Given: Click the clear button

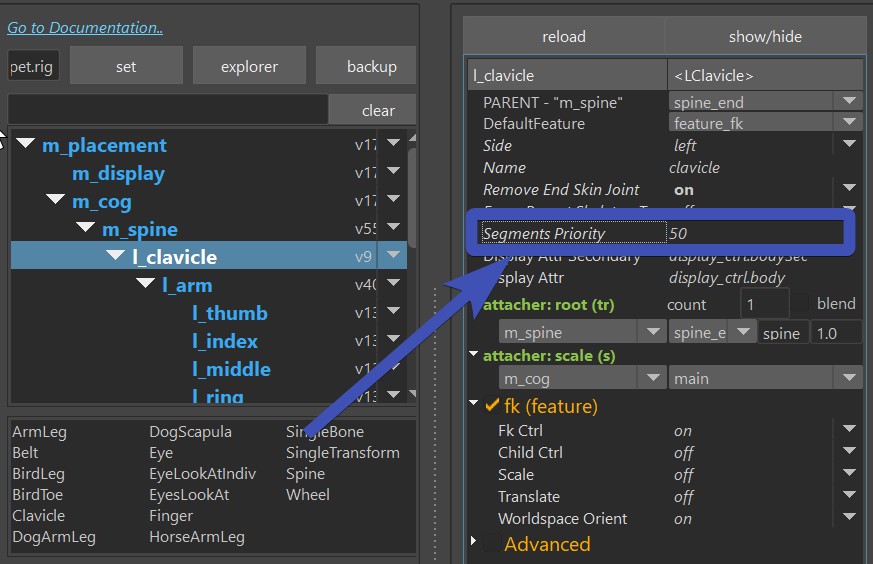Looking at the screenshot, I should click(377, 111).
